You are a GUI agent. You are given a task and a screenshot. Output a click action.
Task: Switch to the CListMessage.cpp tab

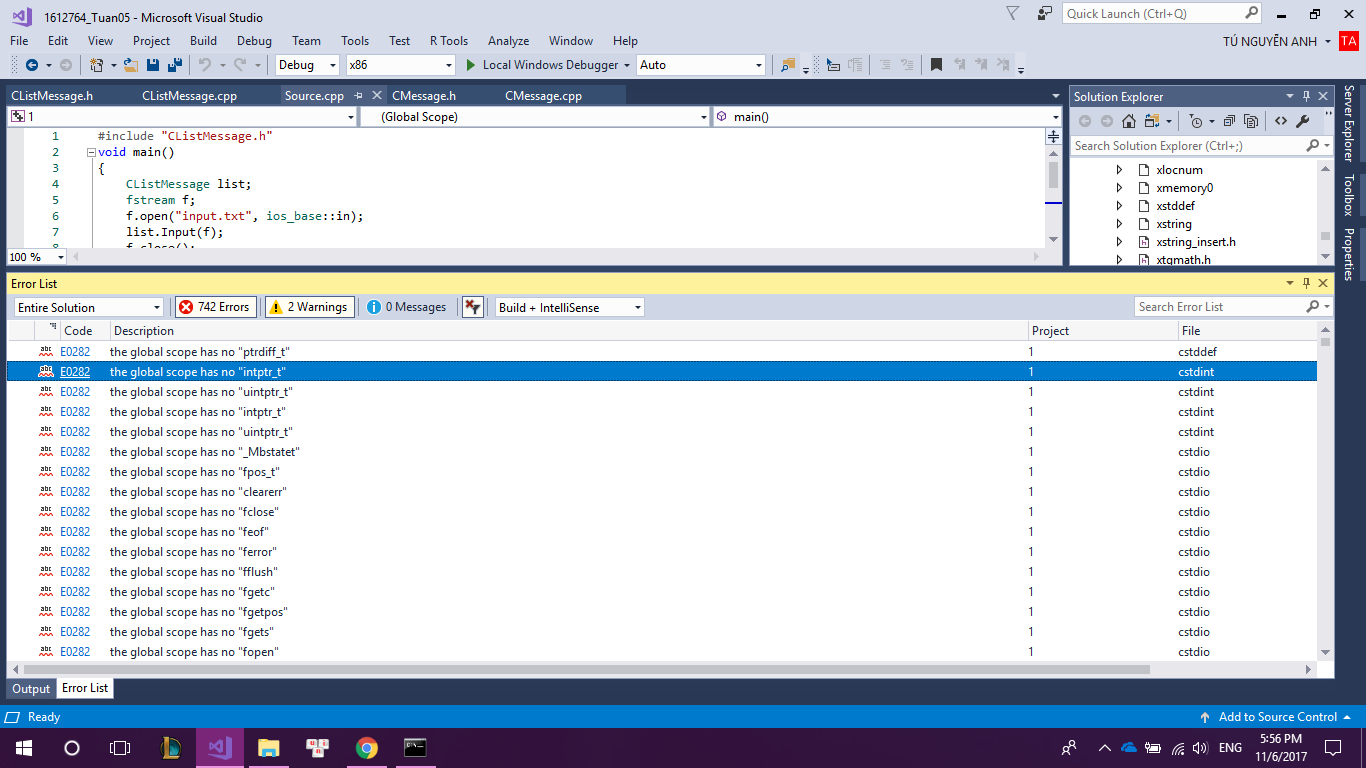pos(189,96)
